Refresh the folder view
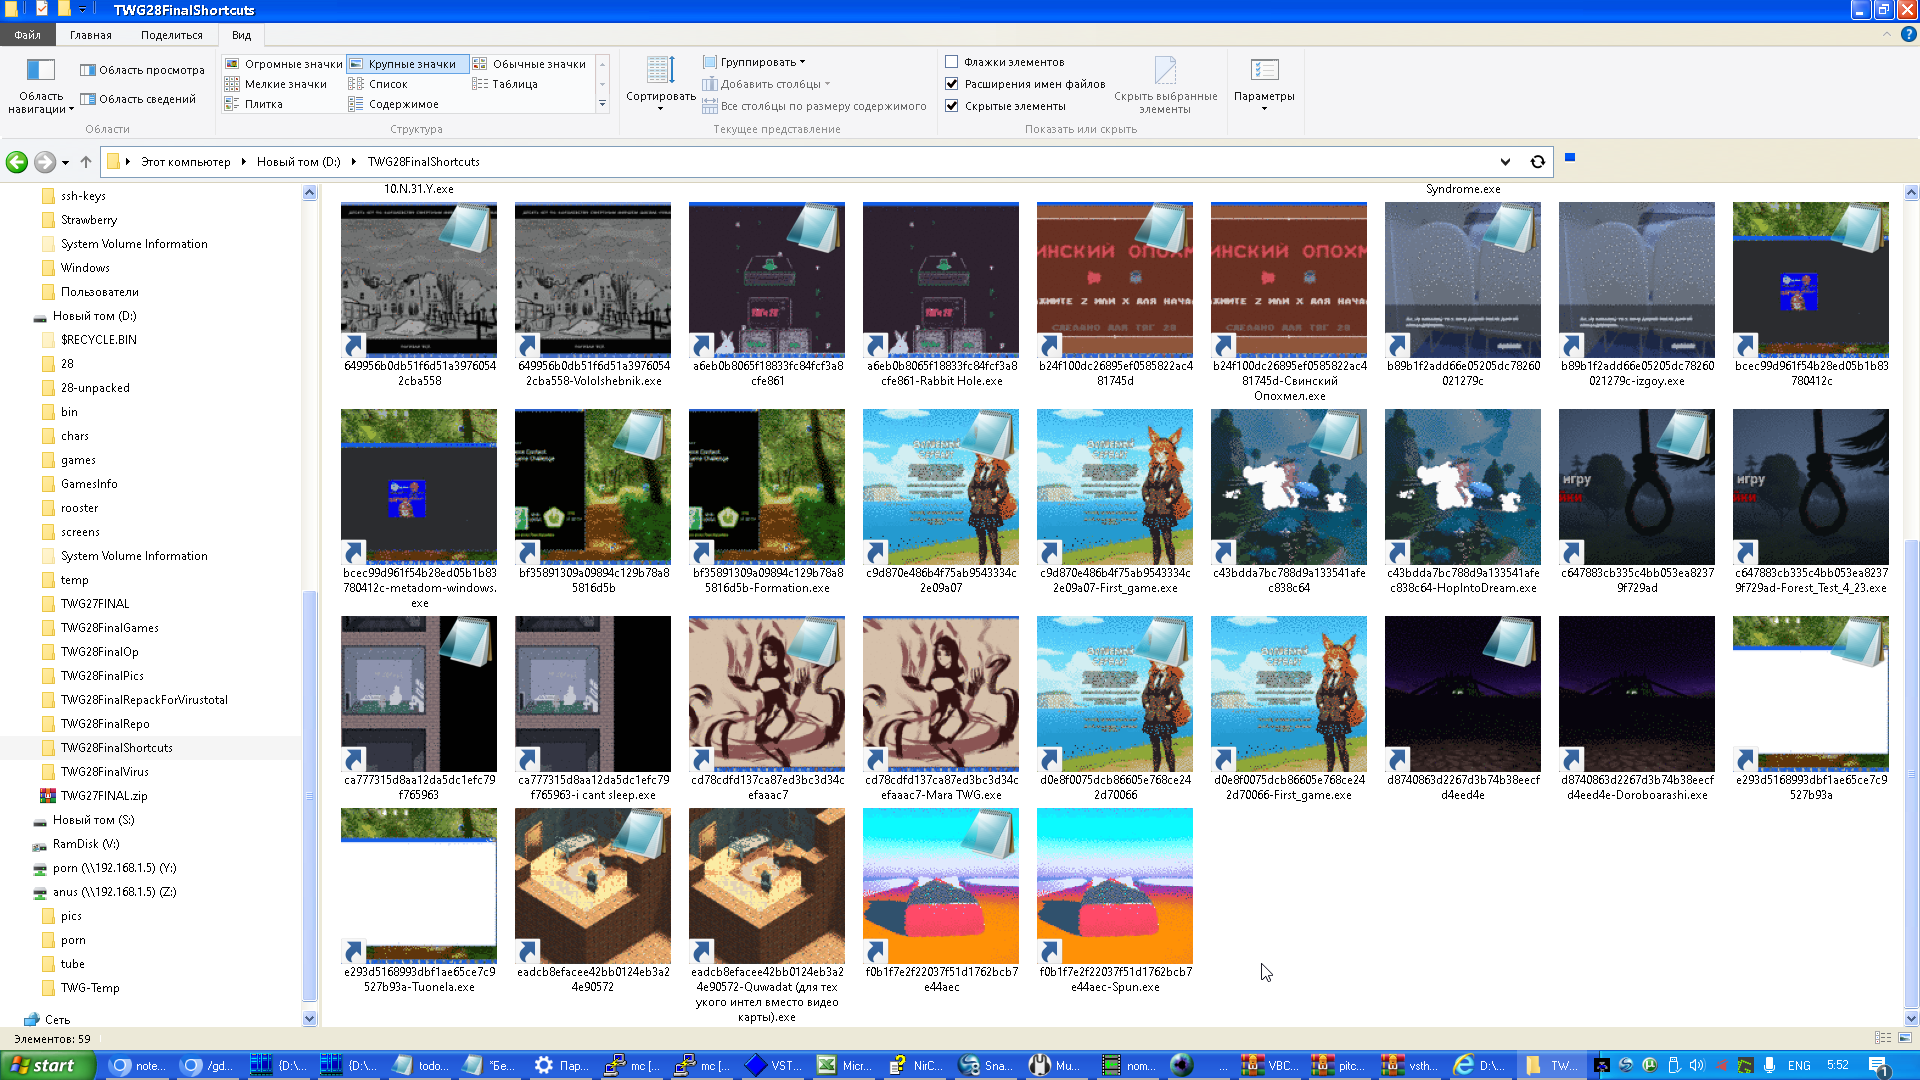This screenshot has width=1920, height=1080. click(x=1537, y=162)
